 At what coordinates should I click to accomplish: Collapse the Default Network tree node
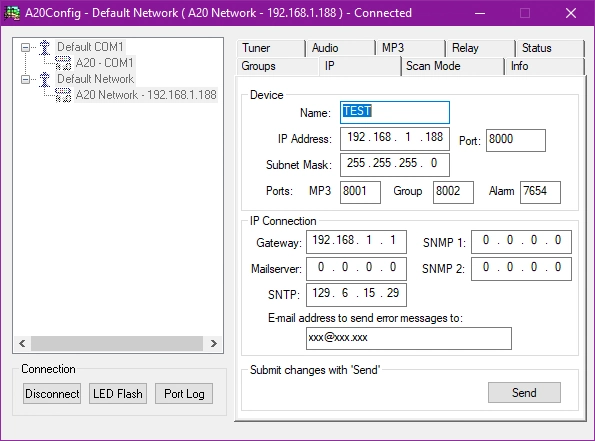pyautogui.click(x=25, y=79)
